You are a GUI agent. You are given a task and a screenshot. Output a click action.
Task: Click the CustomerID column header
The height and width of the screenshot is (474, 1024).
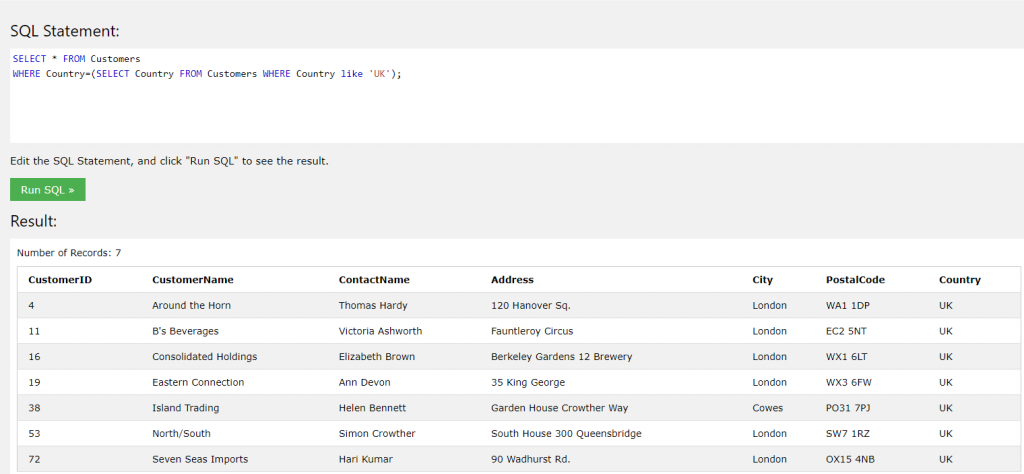[x=60, y=279]
